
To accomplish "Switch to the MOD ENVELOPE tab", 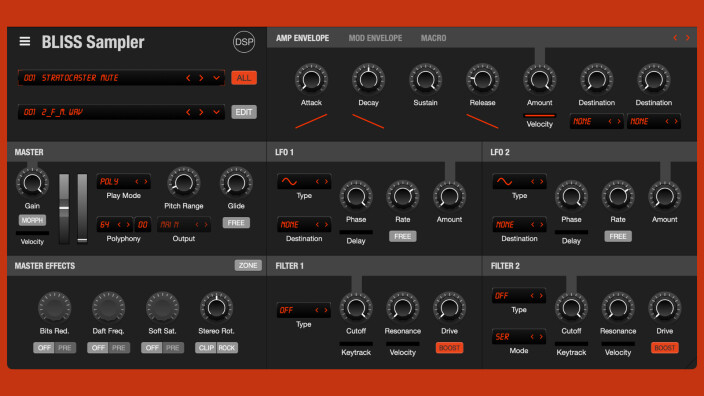I will (375, 38).
